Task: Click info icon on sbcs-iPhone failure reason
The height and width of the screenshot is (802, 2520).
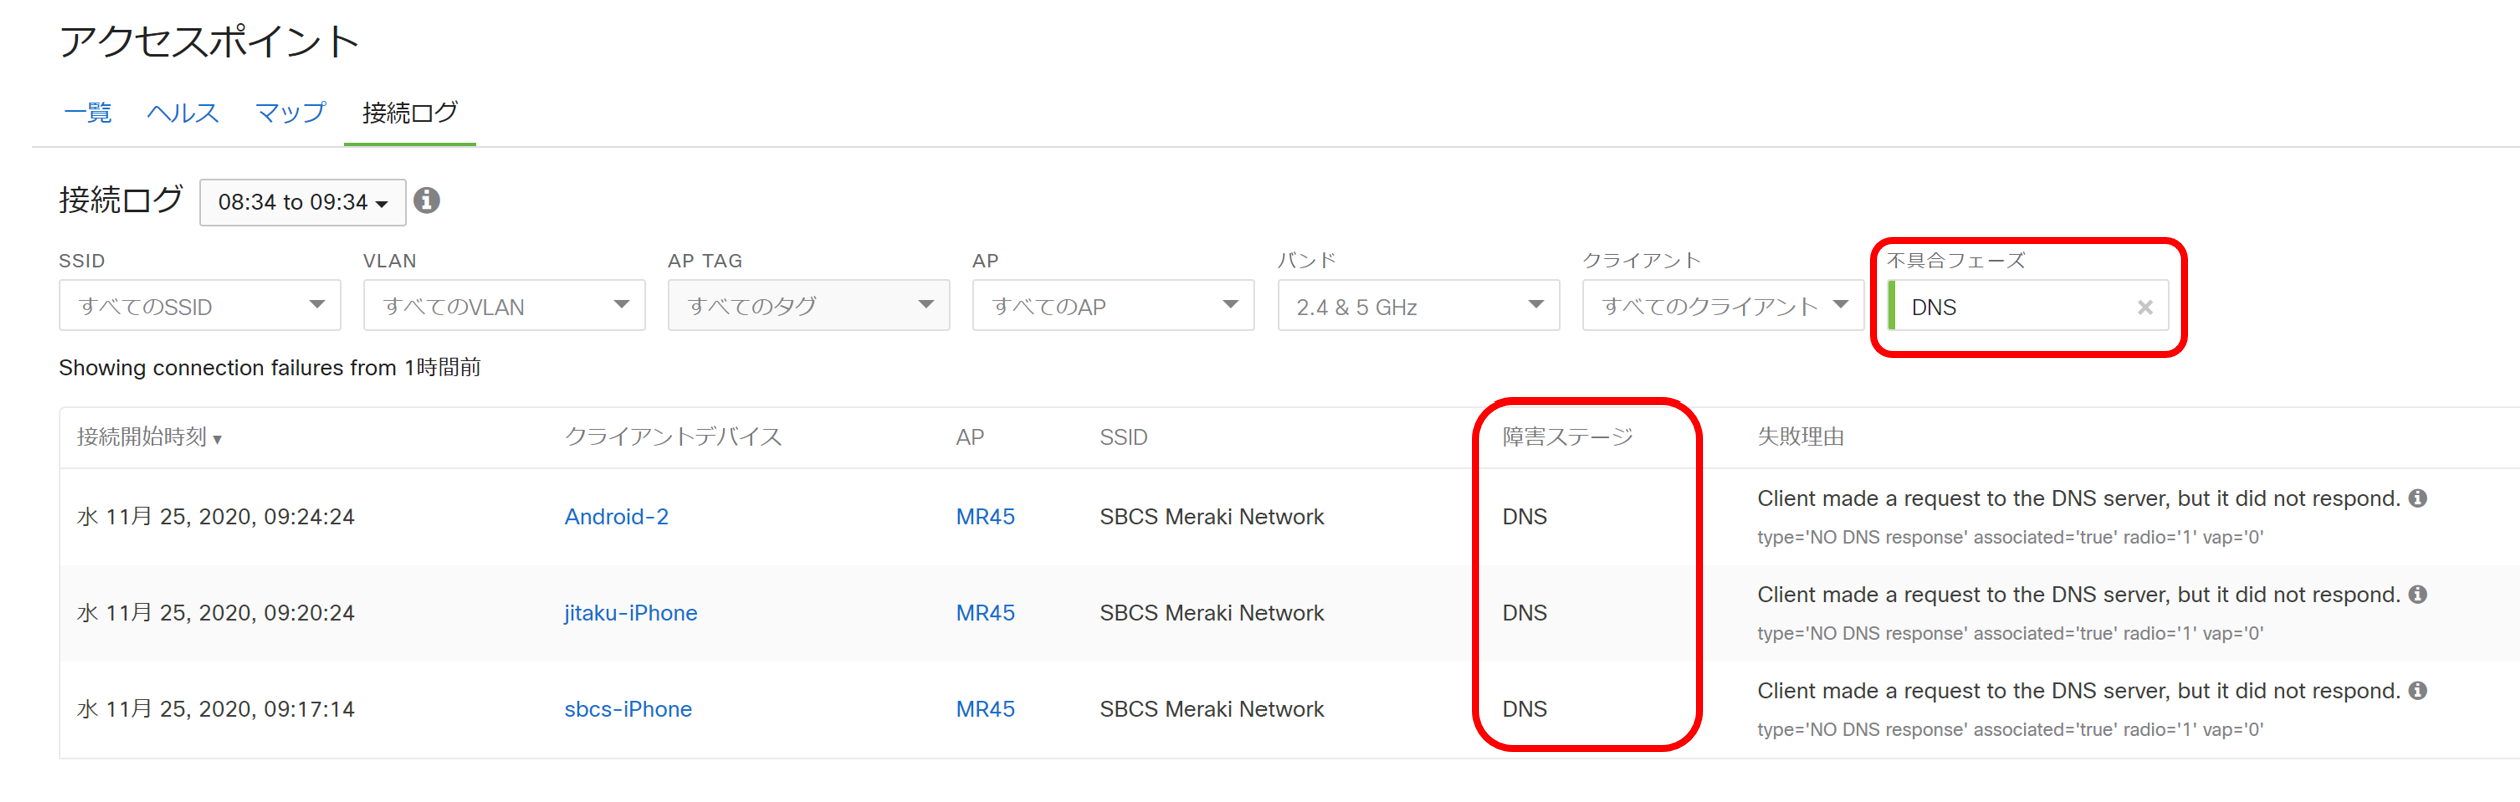Action: [2418, 690]
